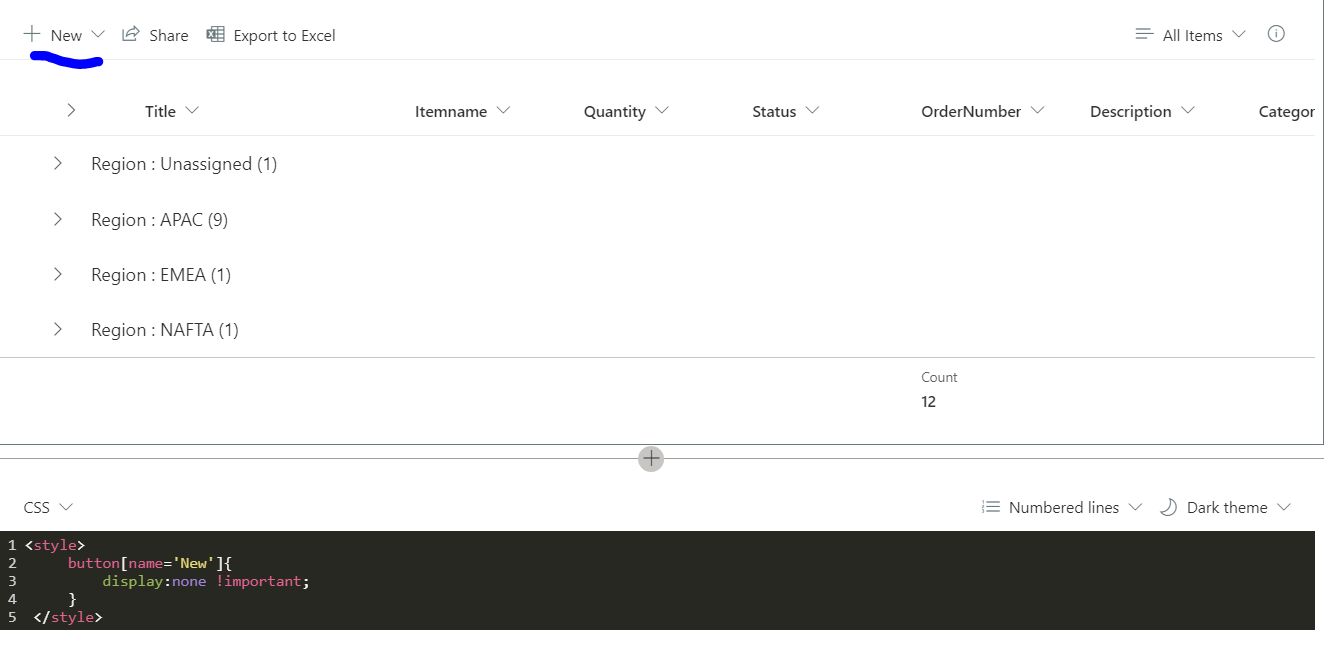Screen dimensions: 1324x647
Task: Expand the Region APAC group
Action: pos(57,219)
